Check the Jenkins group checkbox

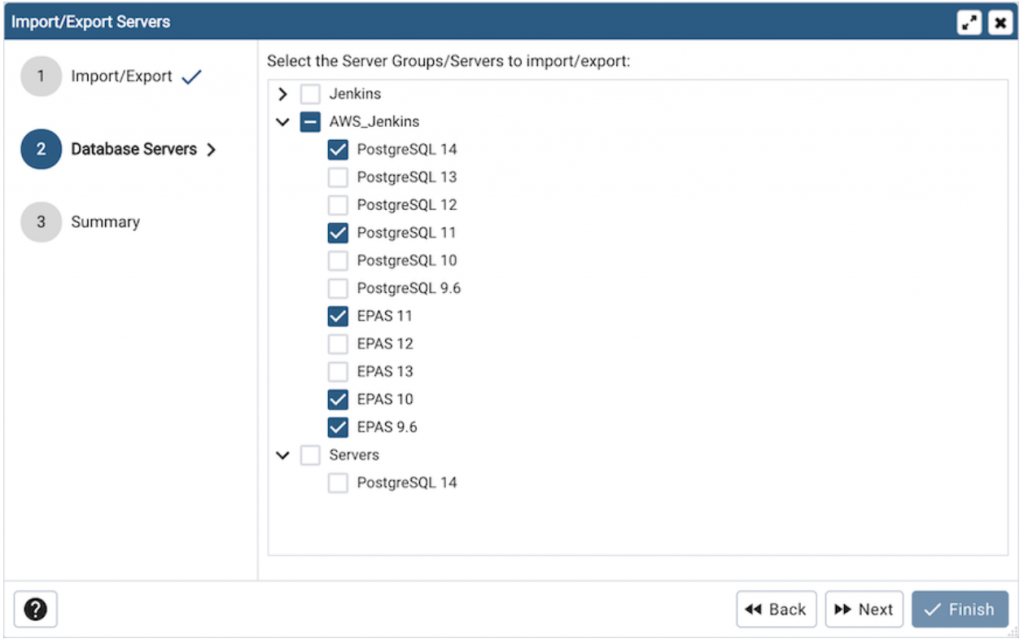309,93
